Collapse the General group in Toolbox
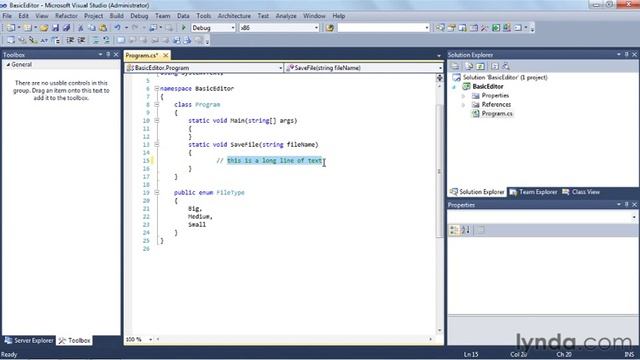 click(8, 64)
